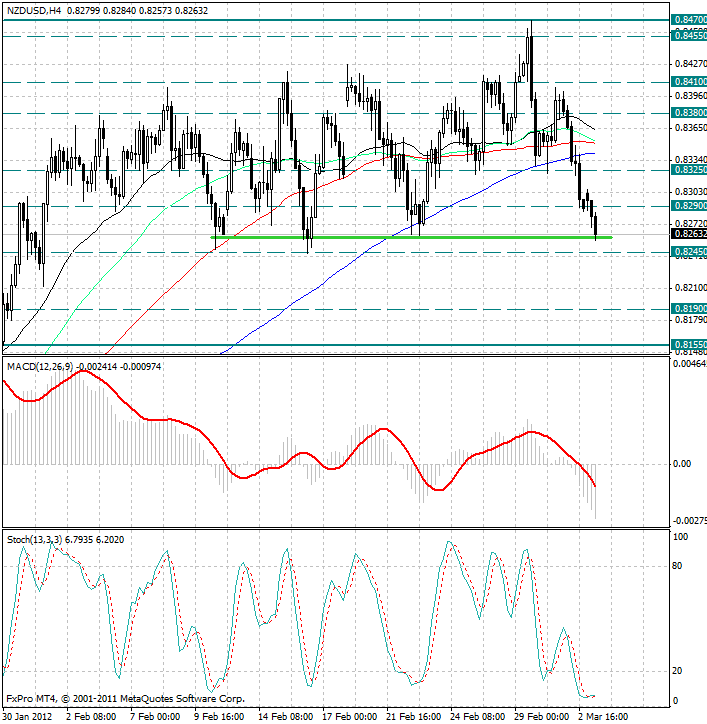Select the 0.84700 price level label

tap(688, 19)
